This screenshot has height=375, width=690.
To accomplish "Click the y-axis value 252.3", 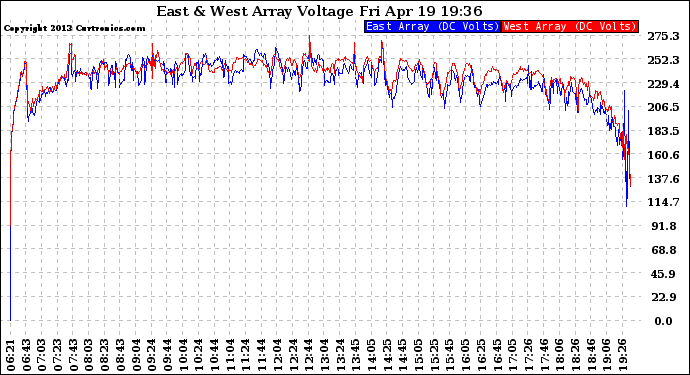I will point(663,60).
